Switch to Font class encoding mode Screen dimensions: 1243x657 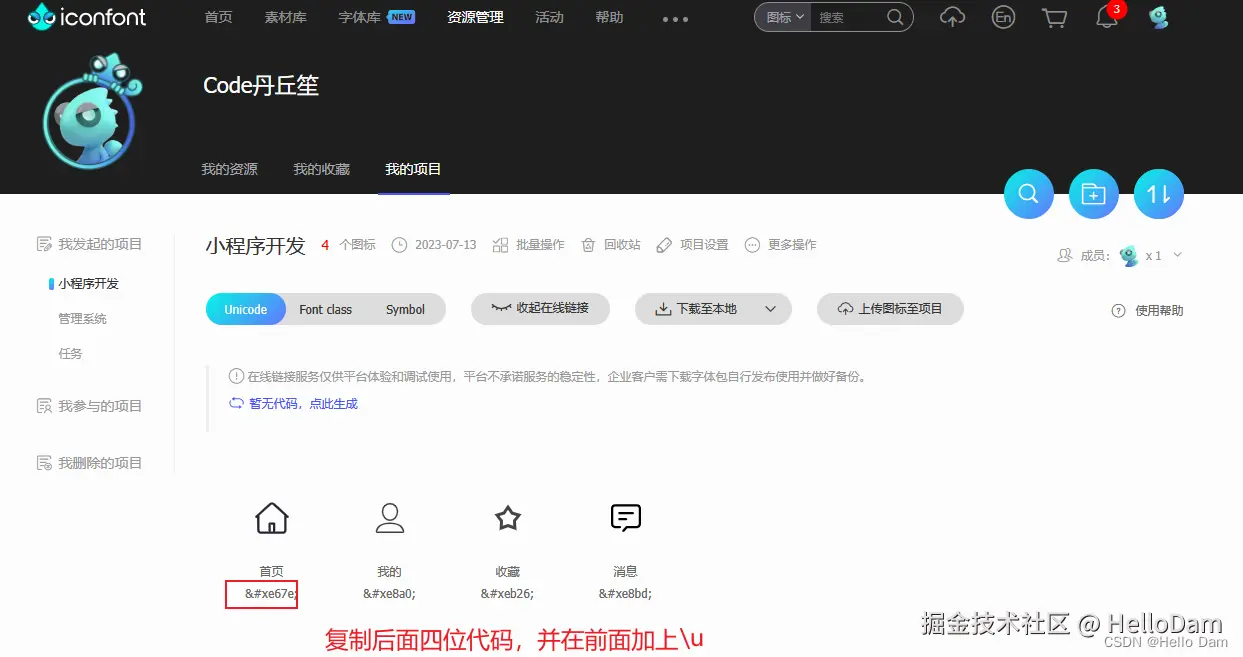click(325, 309)
